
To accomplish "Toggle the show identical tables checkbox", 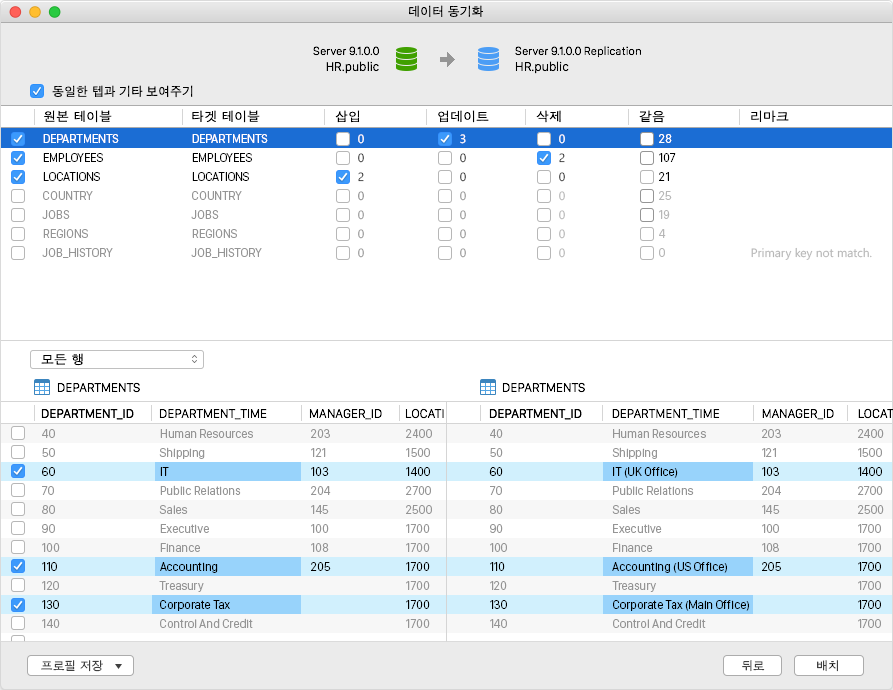I will (x=38, y=90).
